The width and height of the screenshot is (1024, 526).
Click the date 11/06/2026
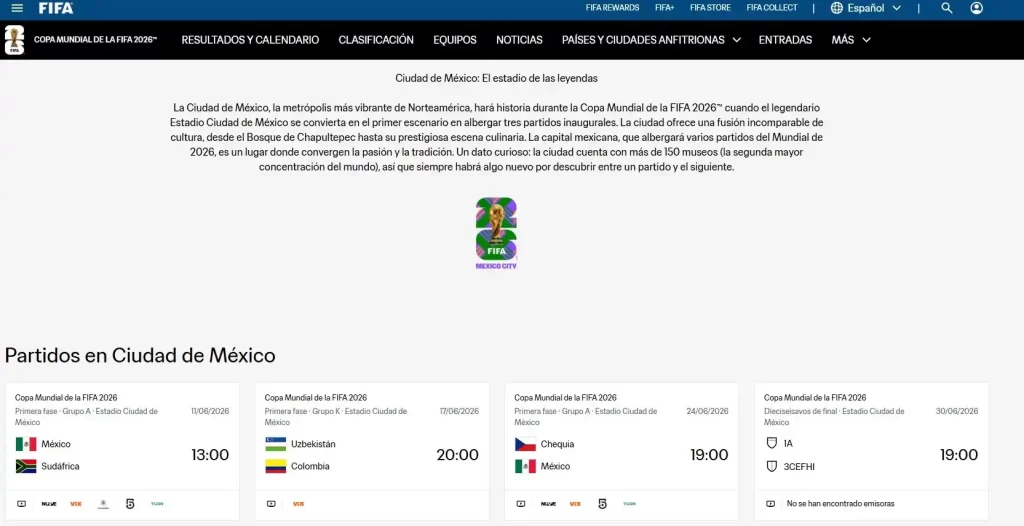(210, 411)
